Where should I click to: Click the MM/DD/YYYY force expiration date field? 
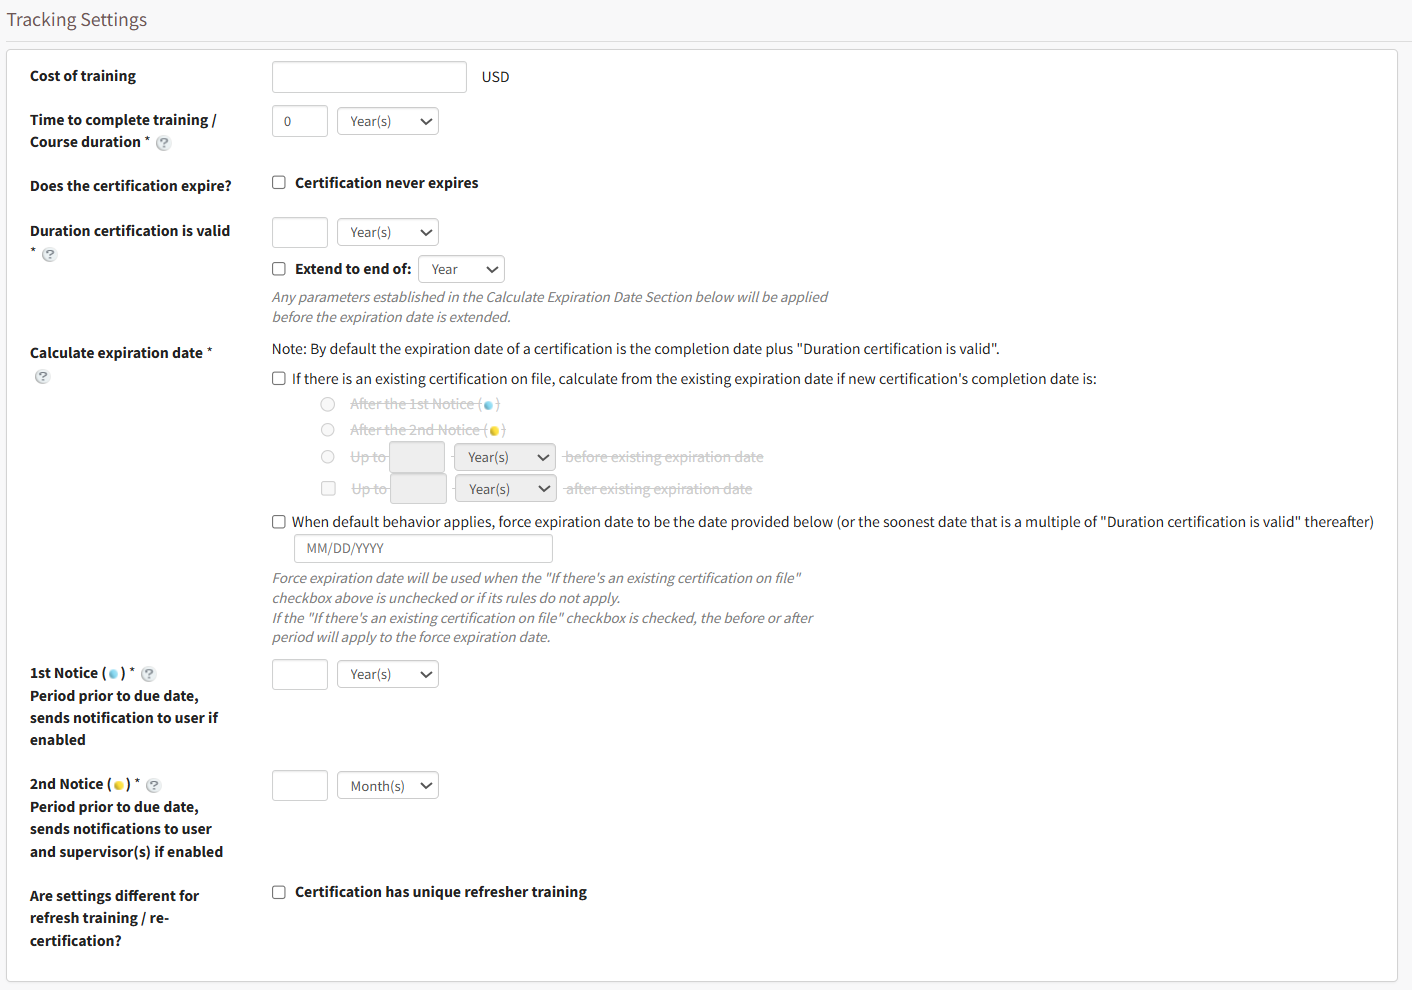pos(423,549)
